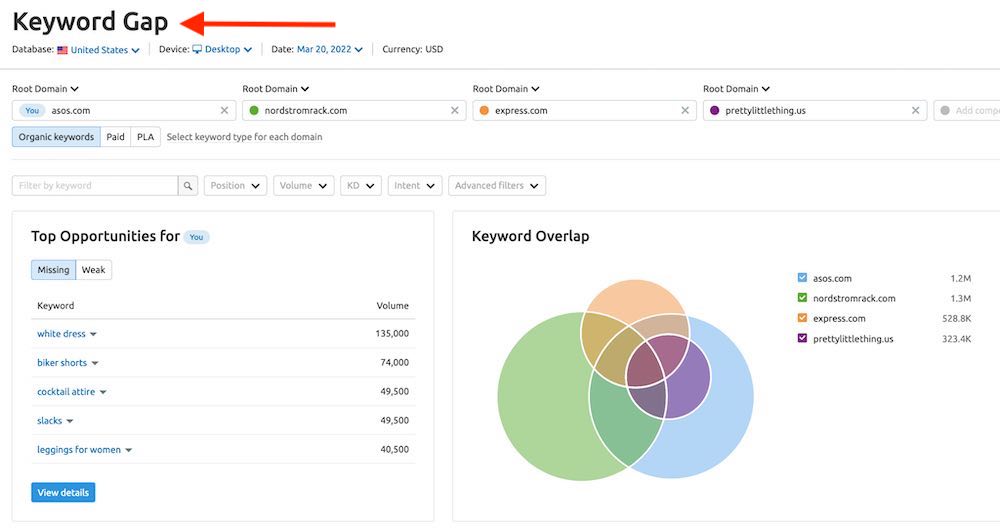Expand the Advanced filters dropdown
The height and width of the screenshot is (531, 1000).
(x=497, y=186)
